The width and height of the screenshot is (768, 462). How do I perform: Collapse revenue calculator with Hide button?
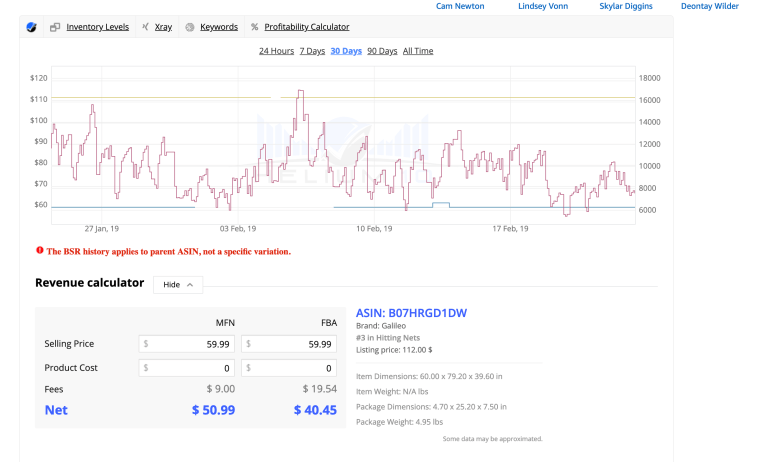point(178,285)
